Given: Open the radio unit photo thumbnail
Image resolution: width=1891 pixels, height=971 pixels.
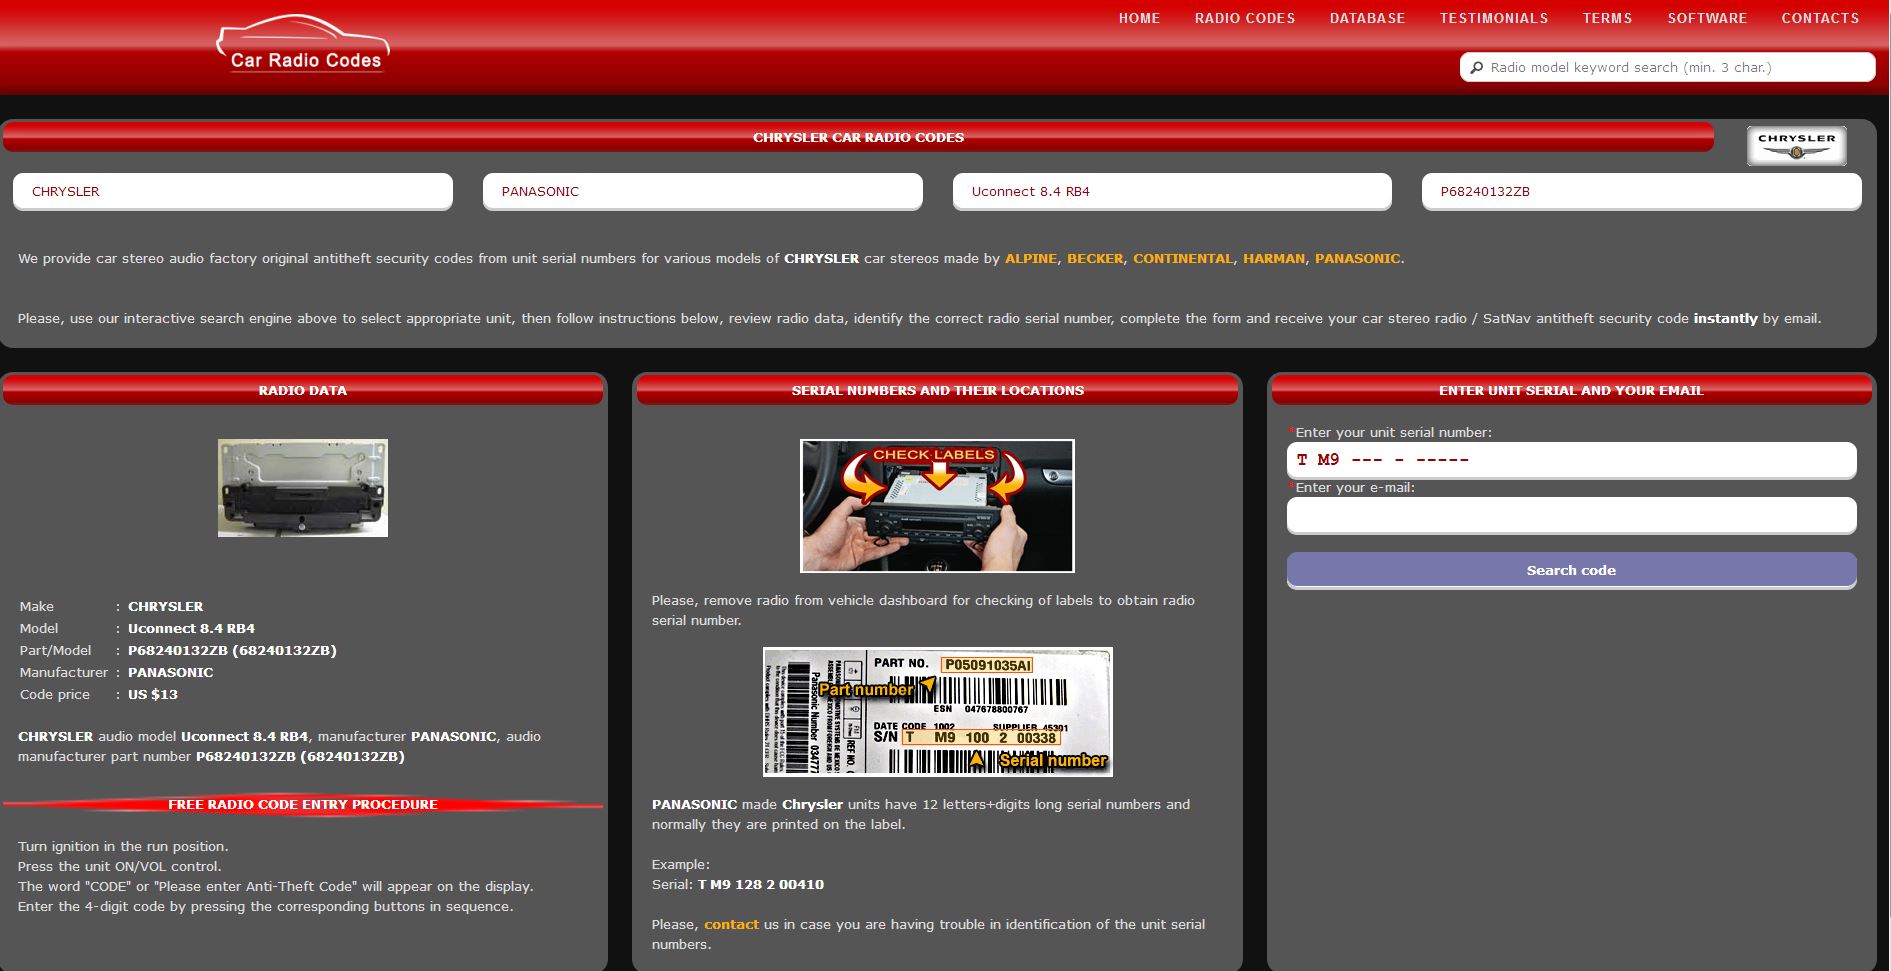Looking at the screenshot, I should coord(303,488).
